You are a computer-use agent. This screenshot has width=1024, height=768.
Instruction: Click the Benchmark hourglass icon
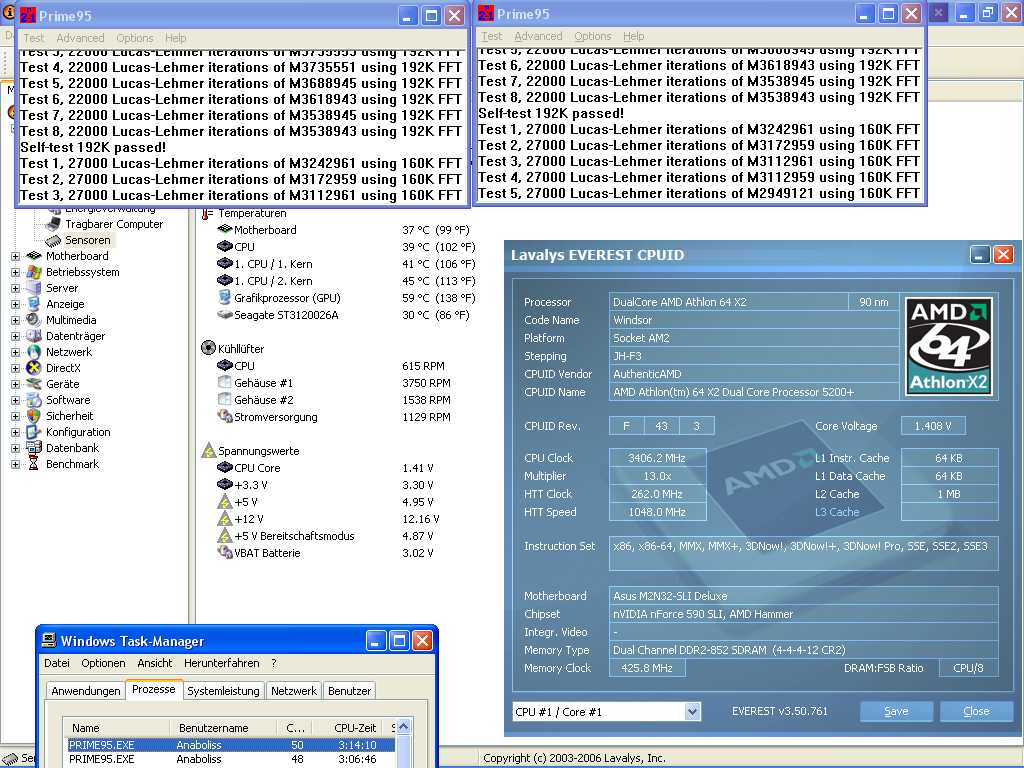click(33, 464)
